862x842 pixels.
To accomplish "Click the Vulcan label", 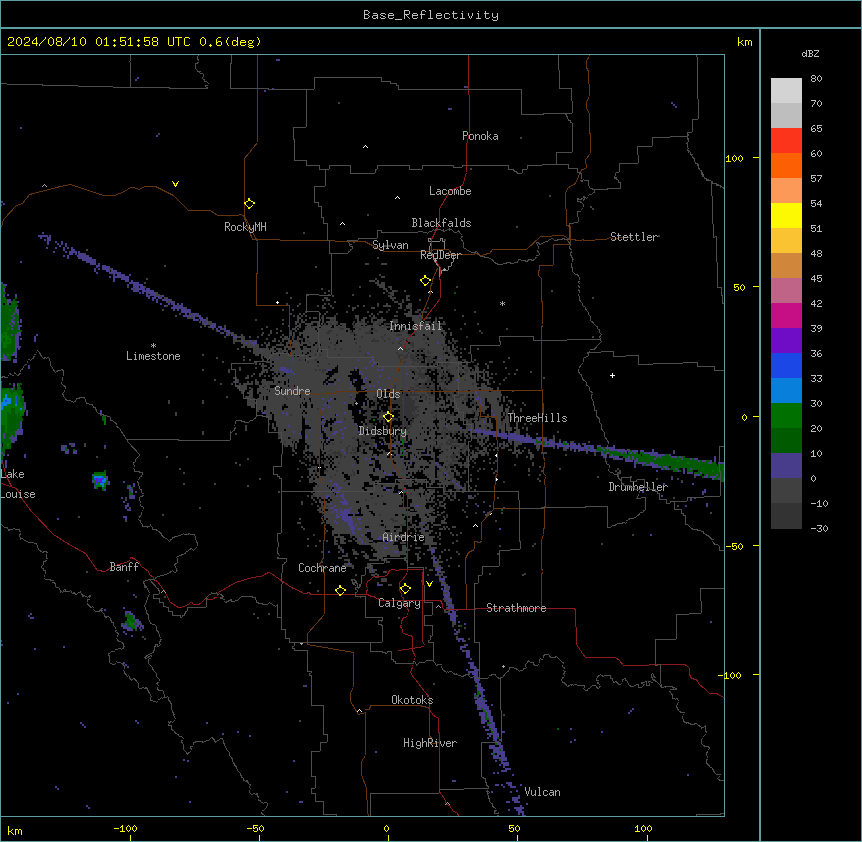I will click(542, 792).
